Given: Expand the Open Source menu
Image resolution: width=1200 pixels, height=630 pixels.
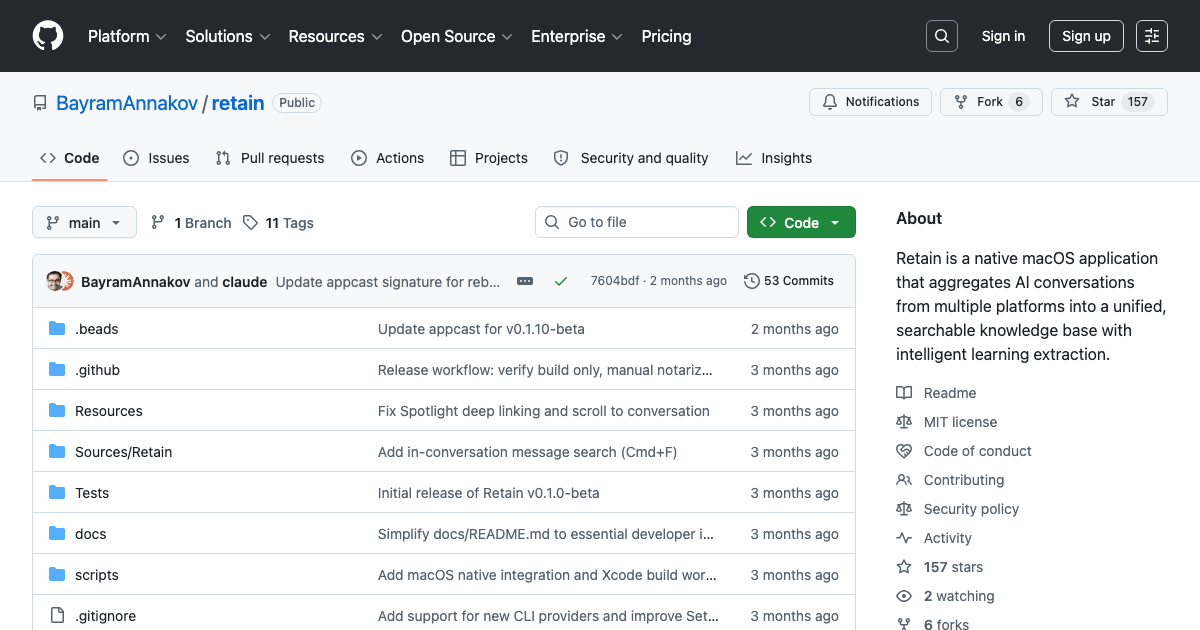Looking at the screenshot, I should pos(457,36).
